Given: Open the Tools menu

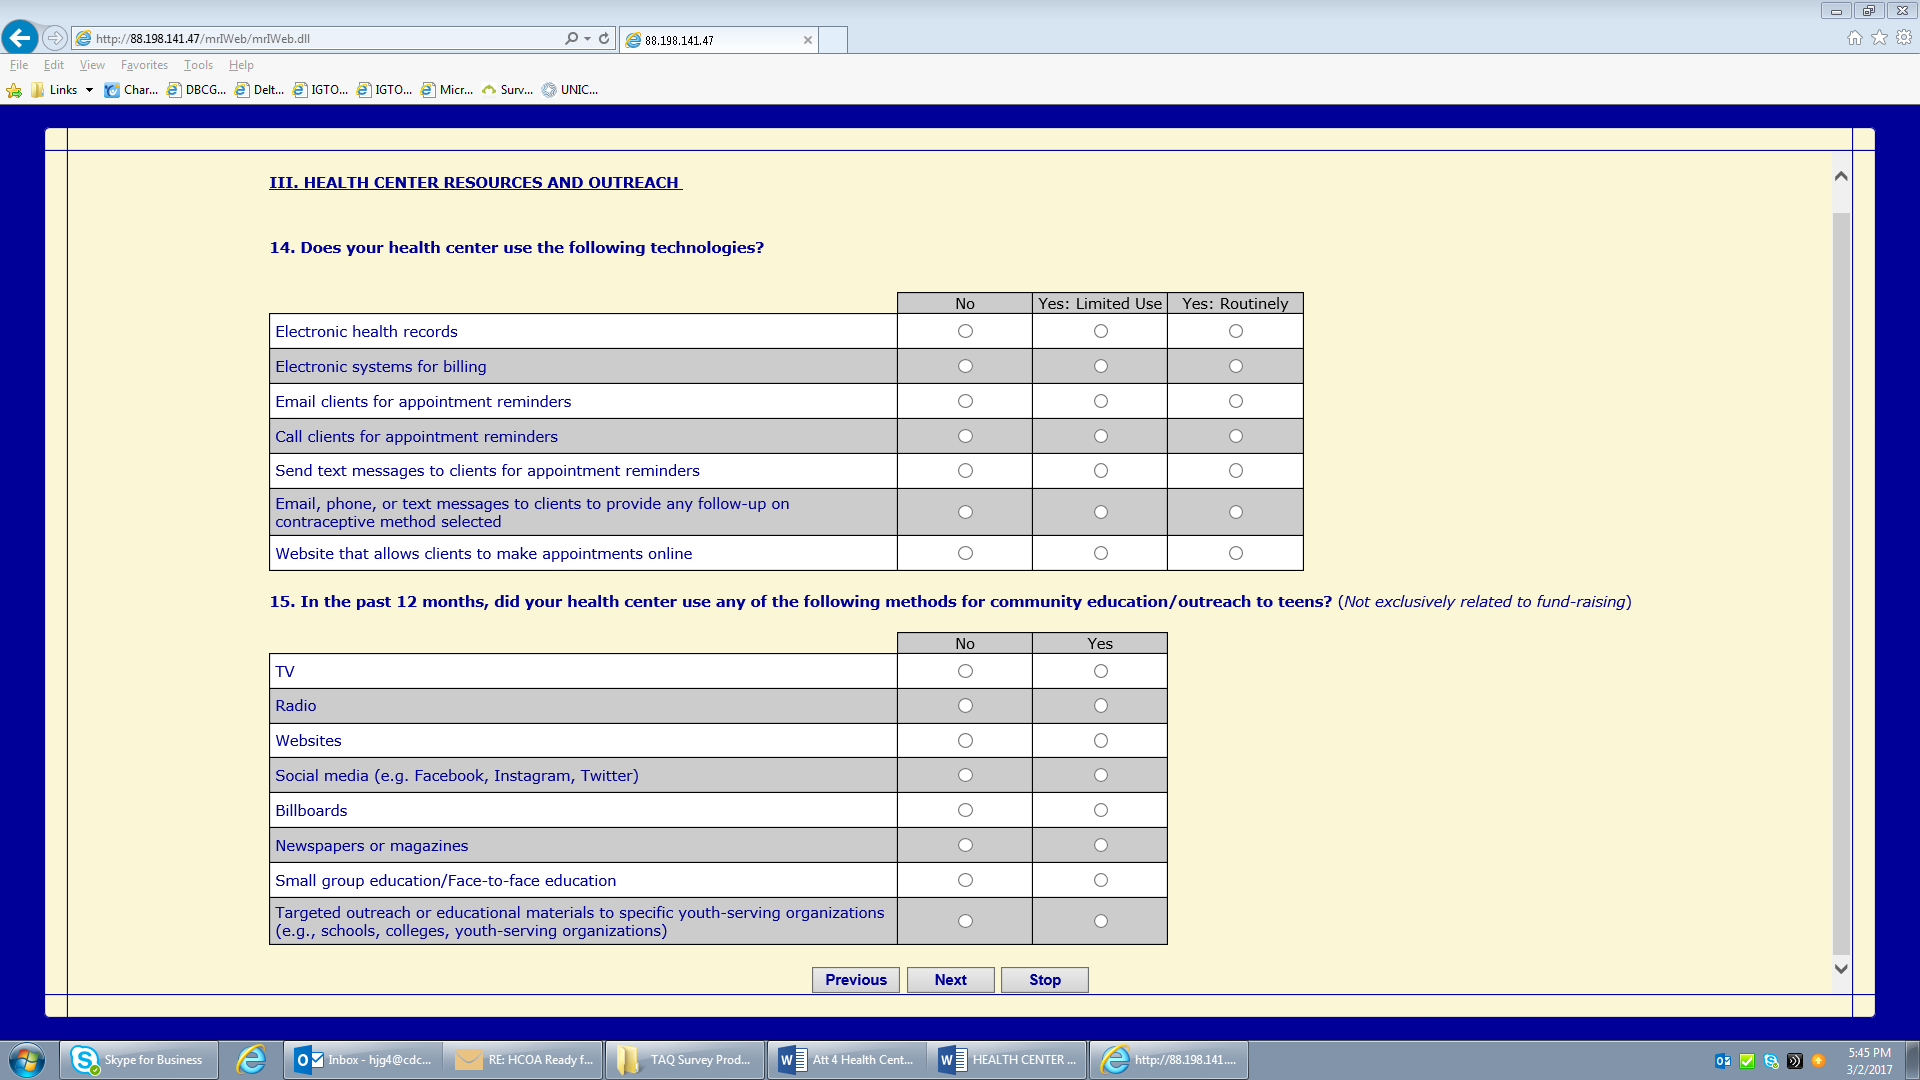Looking at the screenshot, I should click(x=198, y=65).
